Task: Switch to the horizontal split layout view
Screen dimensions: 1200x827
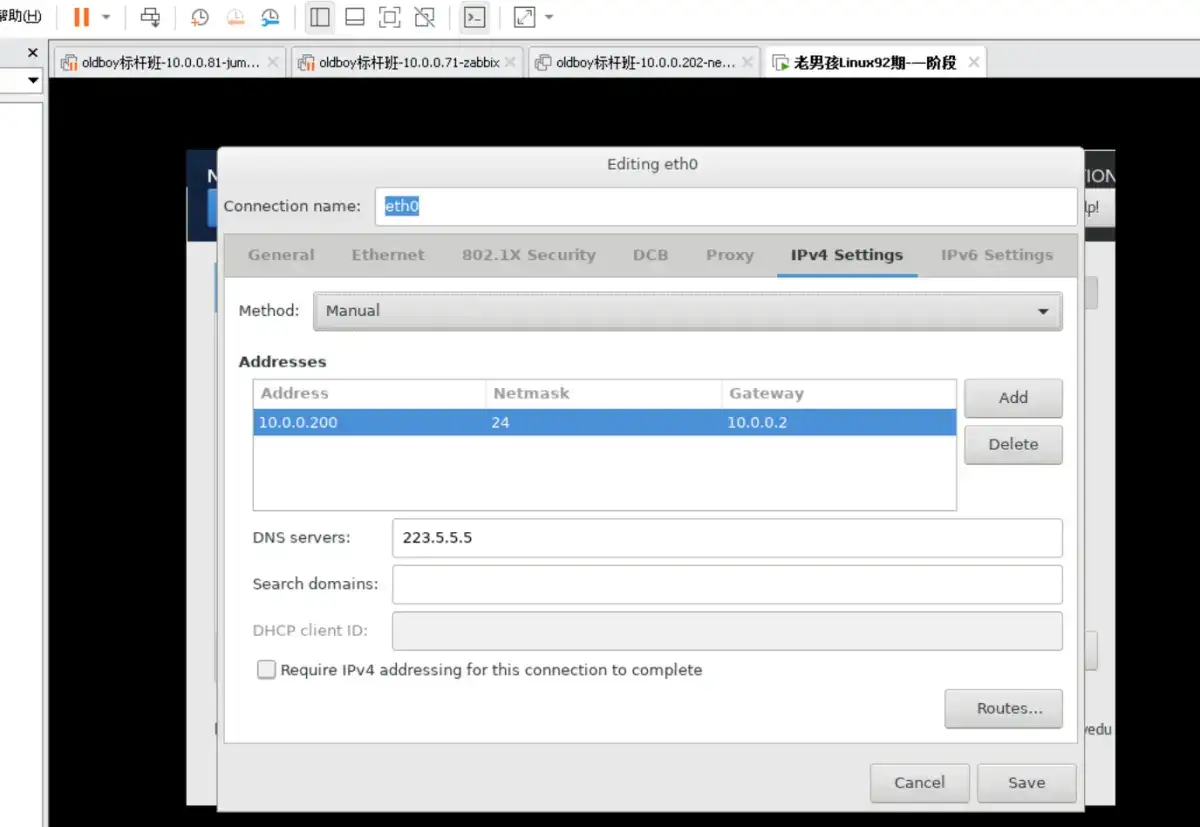Action: pyautogui.click(x=354, y=17)
